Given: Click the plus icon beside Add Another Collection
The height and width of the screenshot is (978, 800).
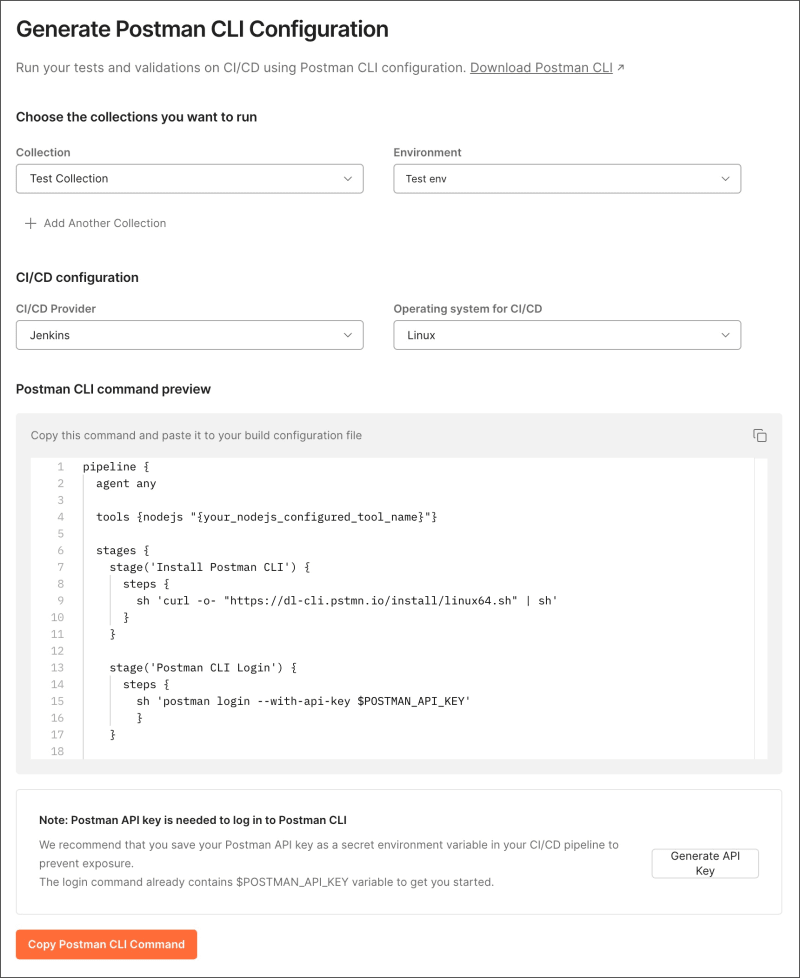Looking at the screenshot, I should click(29, 223).
